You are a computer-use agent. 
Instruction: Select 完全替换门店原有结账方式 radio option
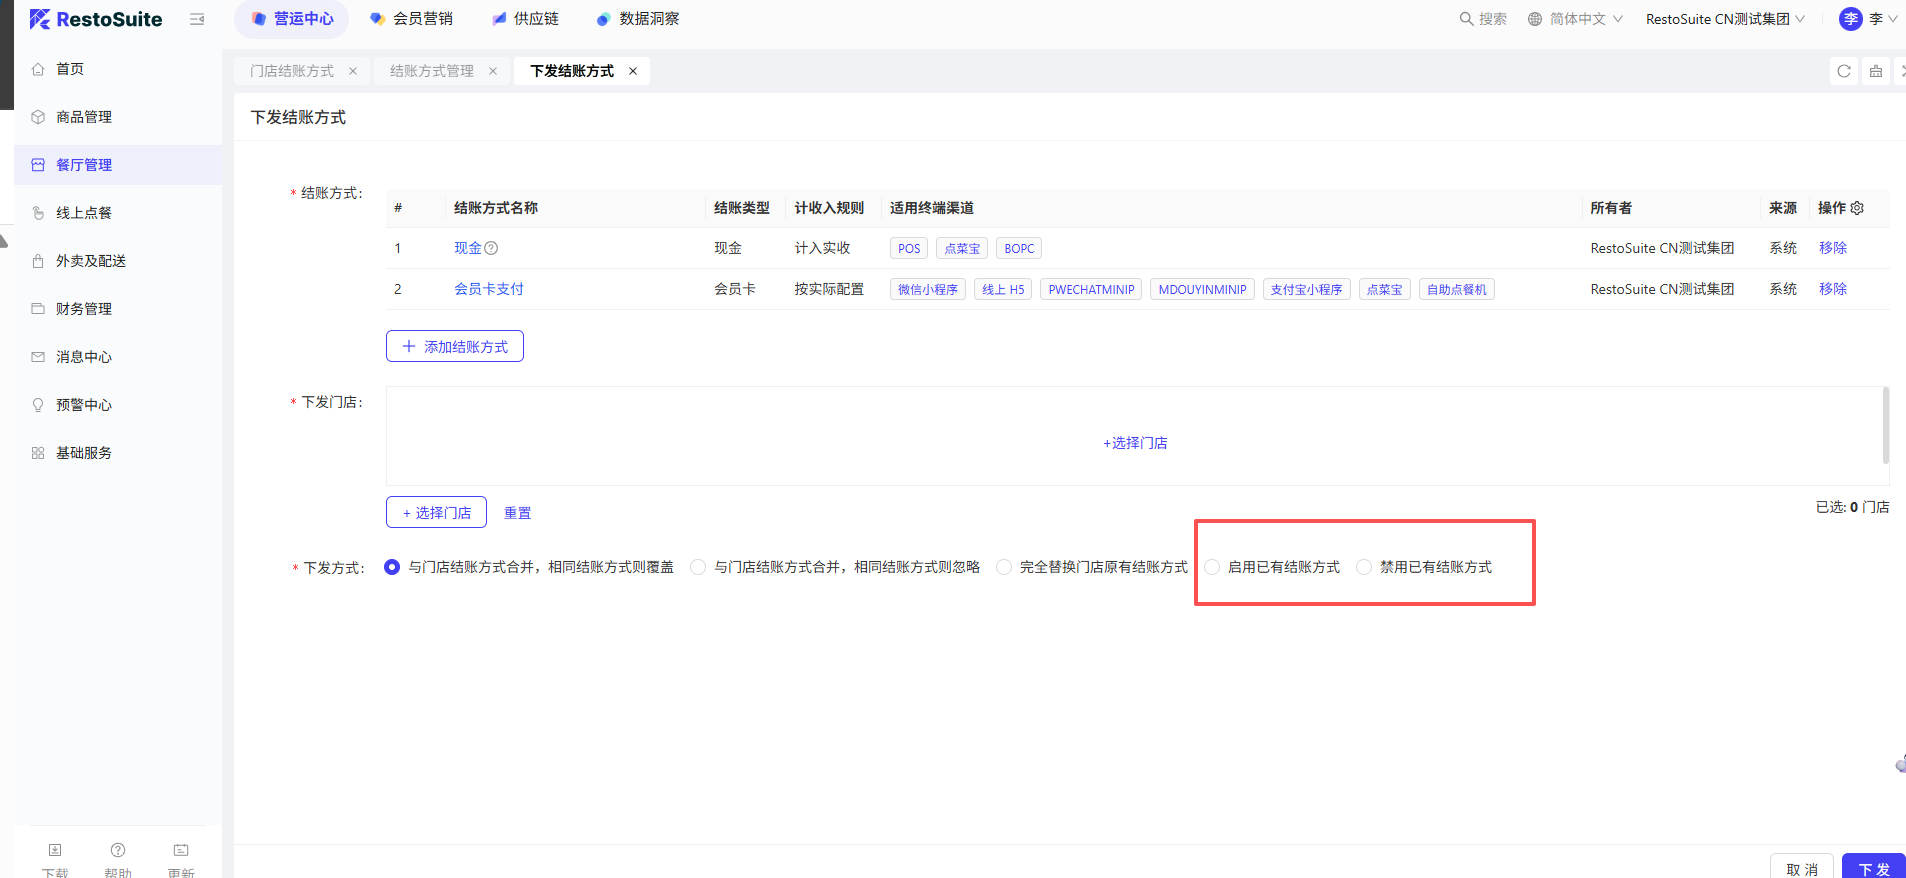(x=1004, y=567)
